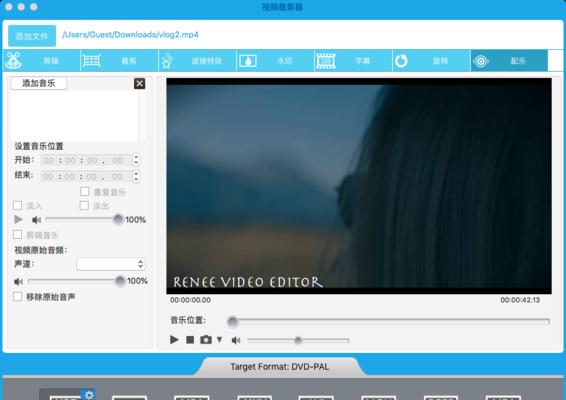Viewport: 566px width, 400px height.
Task: Click the 结束 end time stepper arrows
Action: pyautogui.click(x=136, y=176)
